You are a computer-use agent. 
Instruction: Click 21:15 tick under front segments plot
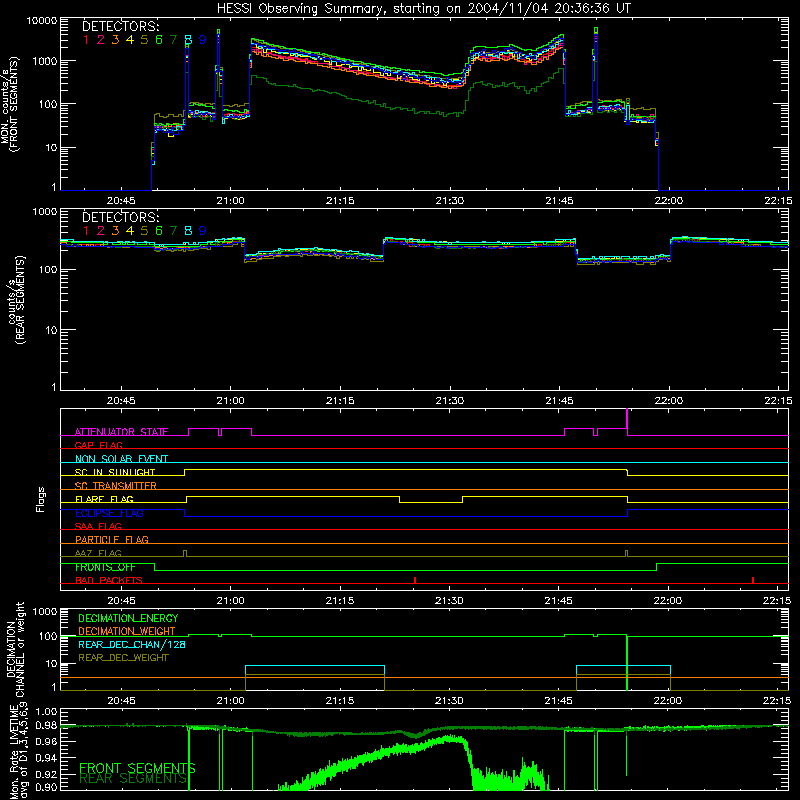(340, 201)
